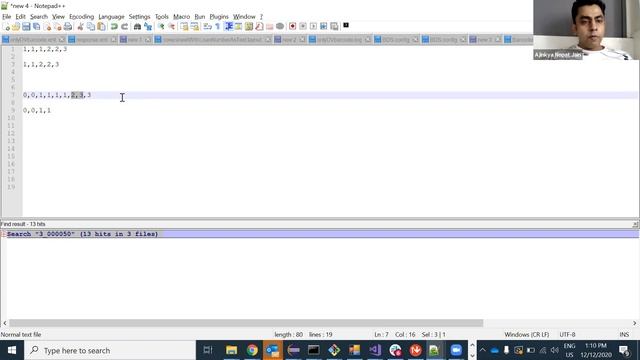The width and height of the screenshot is (640, 360).
Task: Open the Edit menu
Action: pos(20,17)
